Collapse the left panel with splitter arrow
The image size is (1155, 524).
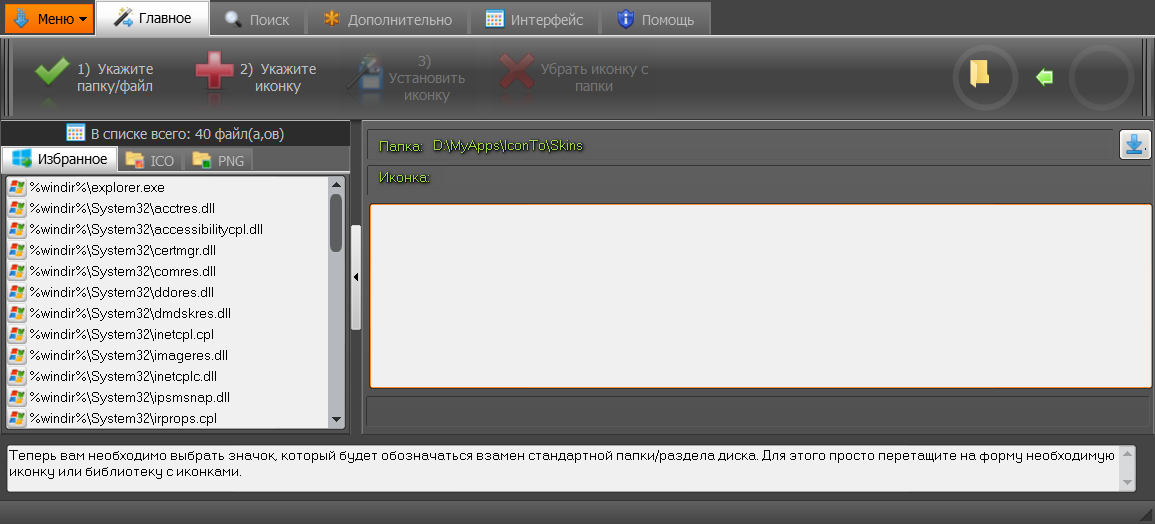pos(356,277)
